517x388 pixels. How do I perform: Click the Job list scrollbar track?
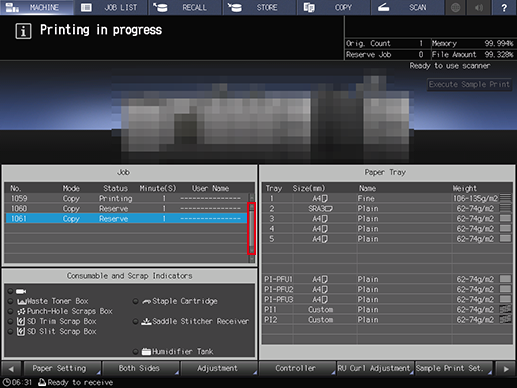click(x=252, y=229)
